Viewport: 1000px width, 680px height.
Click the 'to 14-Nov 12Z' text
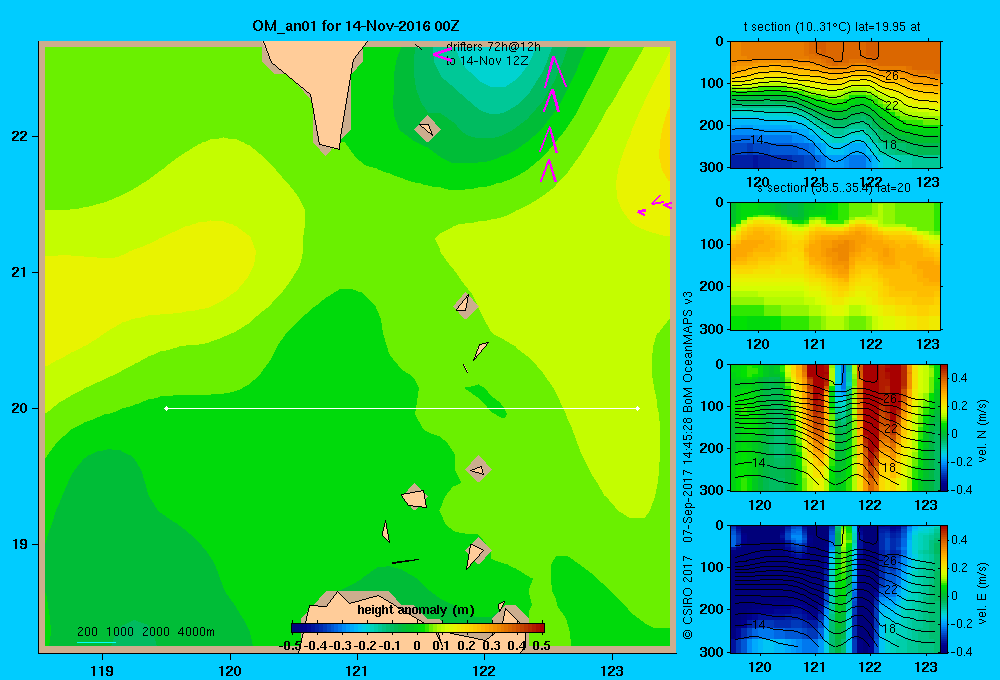(x=487, y=61)
